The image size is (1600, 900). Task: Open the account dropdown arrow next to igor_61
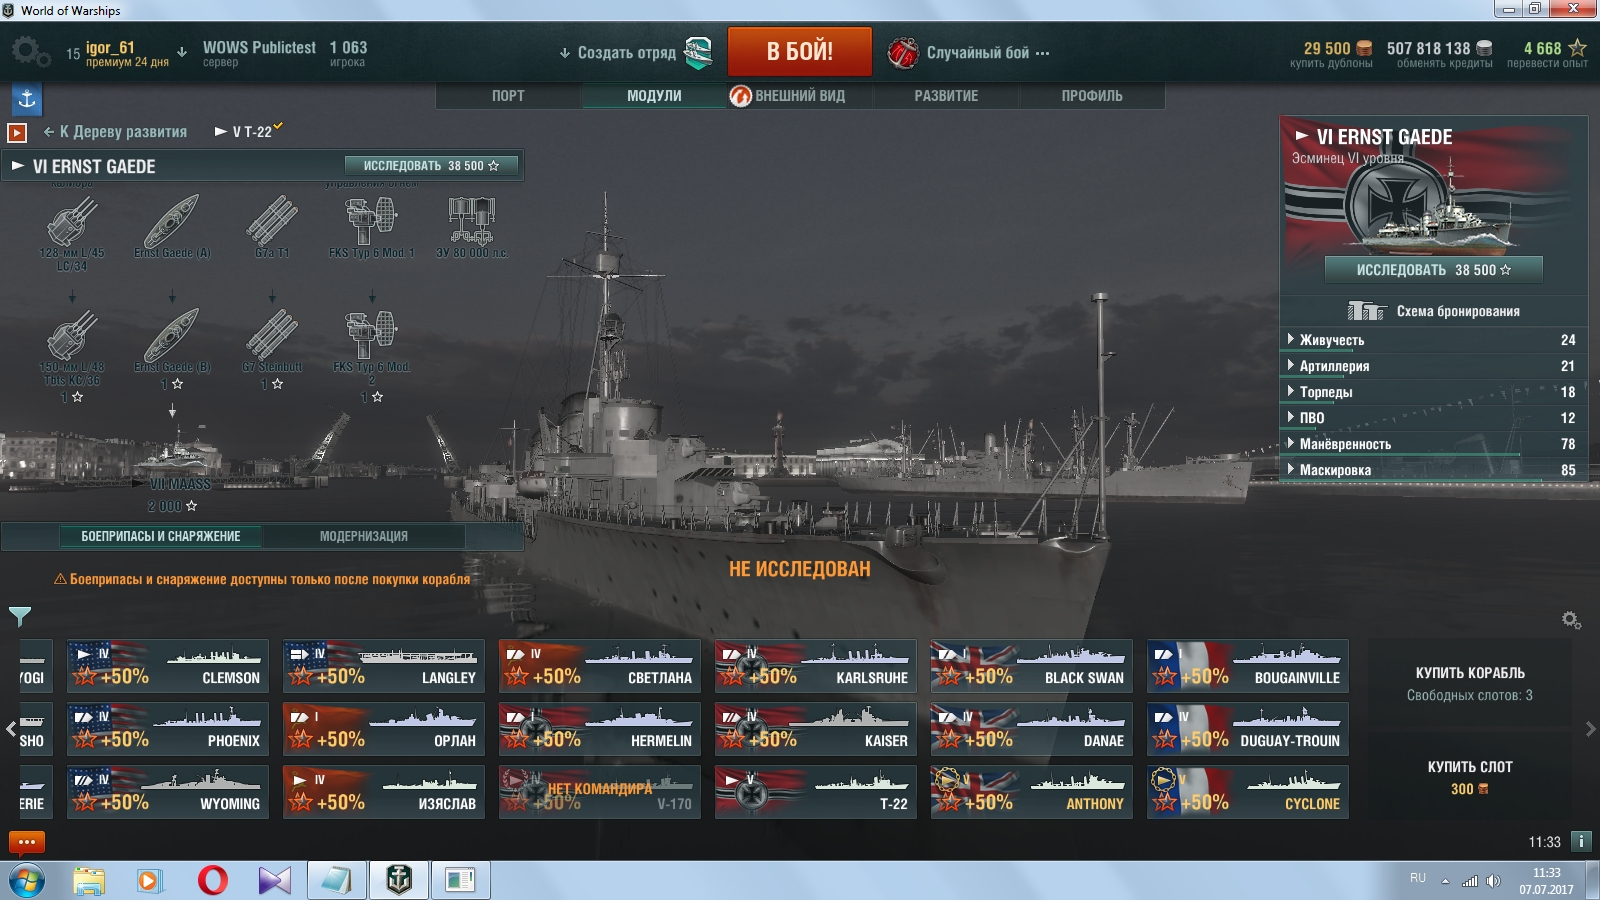pos(182,52)
